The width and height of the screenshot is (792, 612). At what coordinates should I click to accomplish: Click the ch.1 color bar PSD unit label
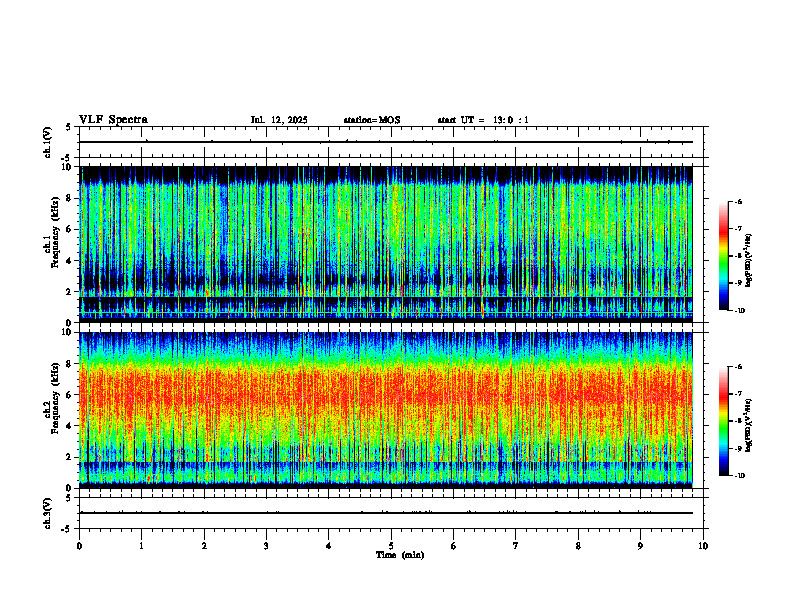pos(748,261)
